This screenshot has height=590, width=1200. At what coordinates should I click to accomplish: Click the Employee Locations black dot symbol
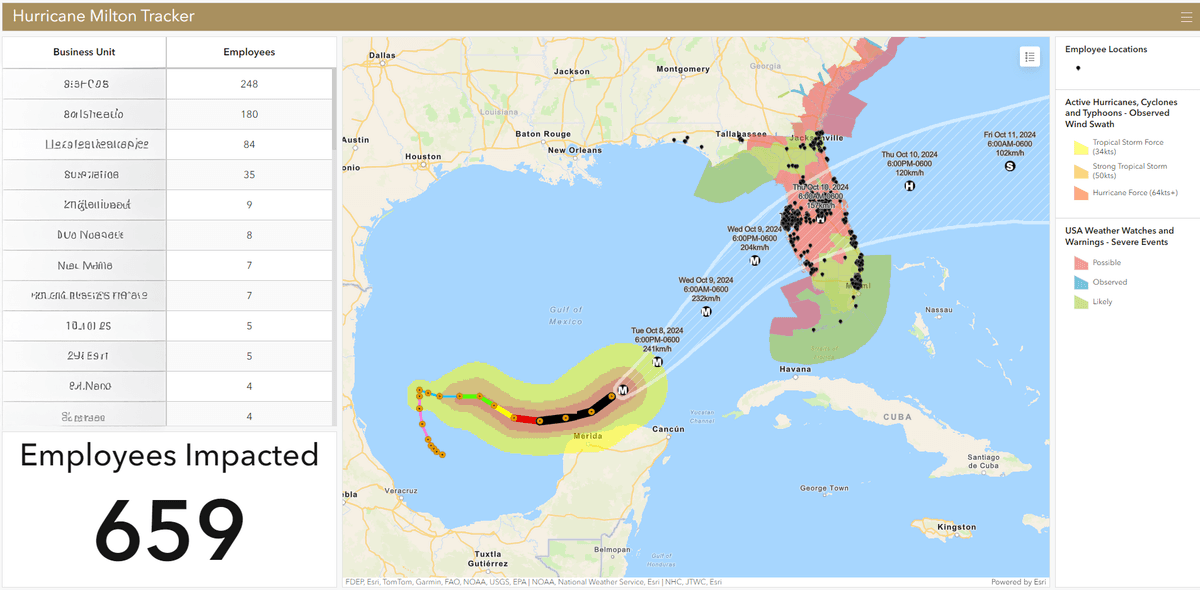click(1078, 68)
